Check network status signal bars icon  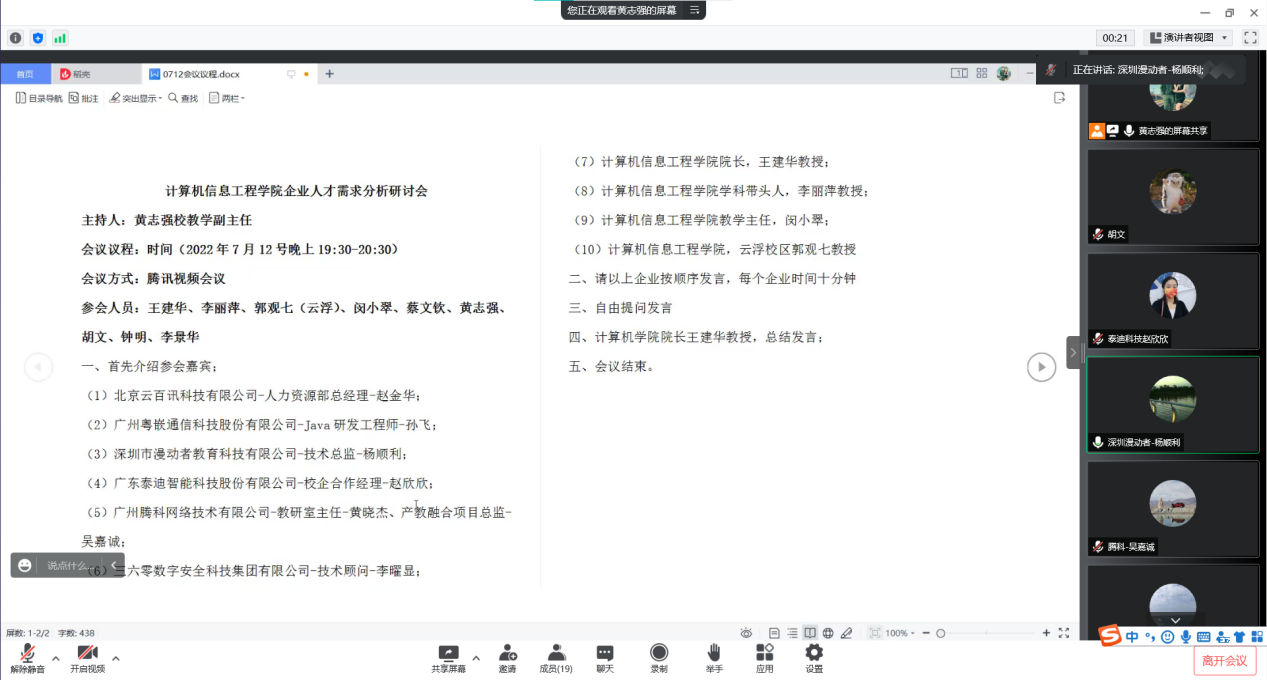tap(60, 38)
